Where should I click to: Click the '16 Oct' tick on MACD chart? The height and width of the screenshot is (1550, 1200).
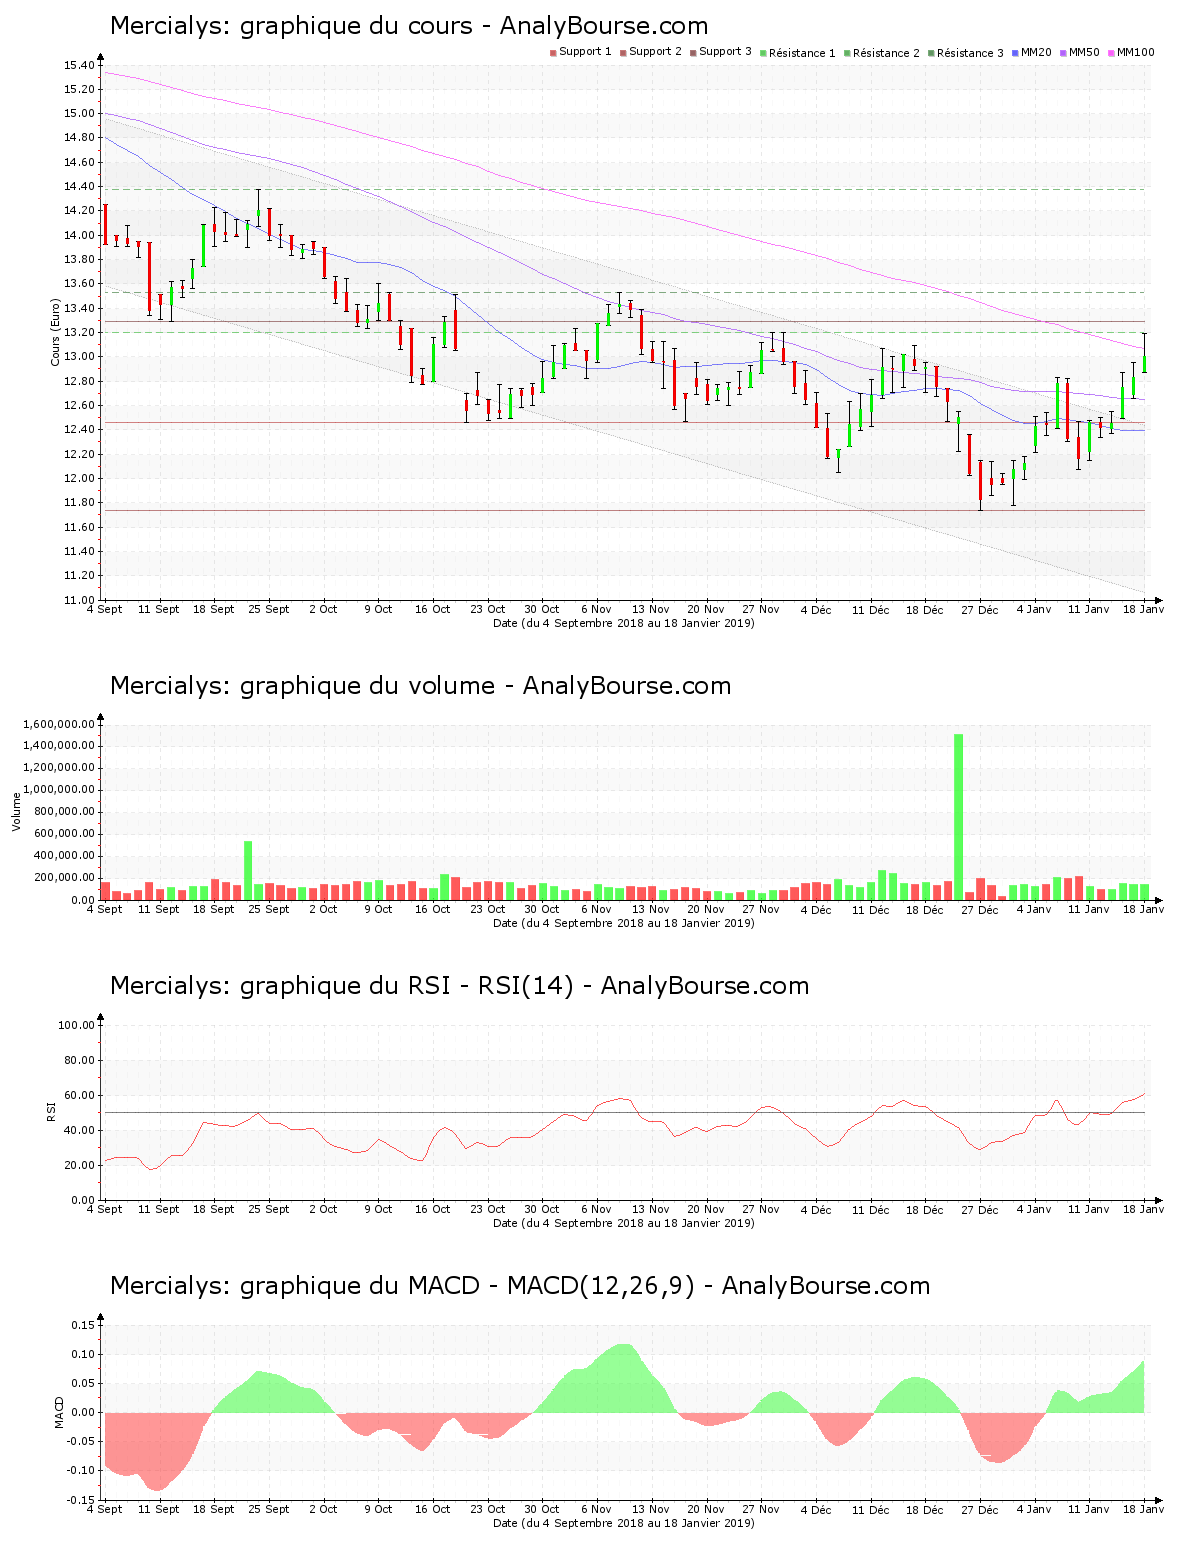tap(433, 1509)
